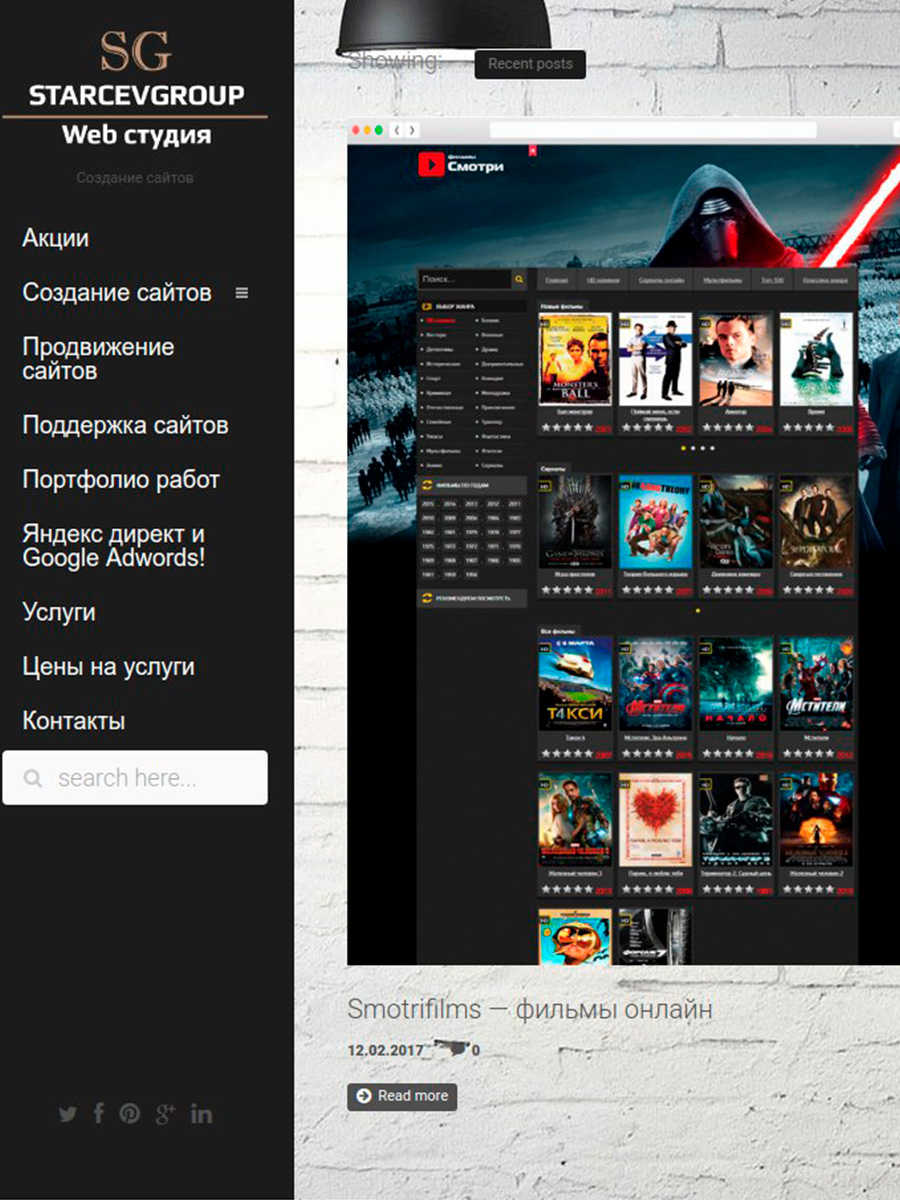
Task: Open the Recent posts filter dropdown
Action: [530, 64]
